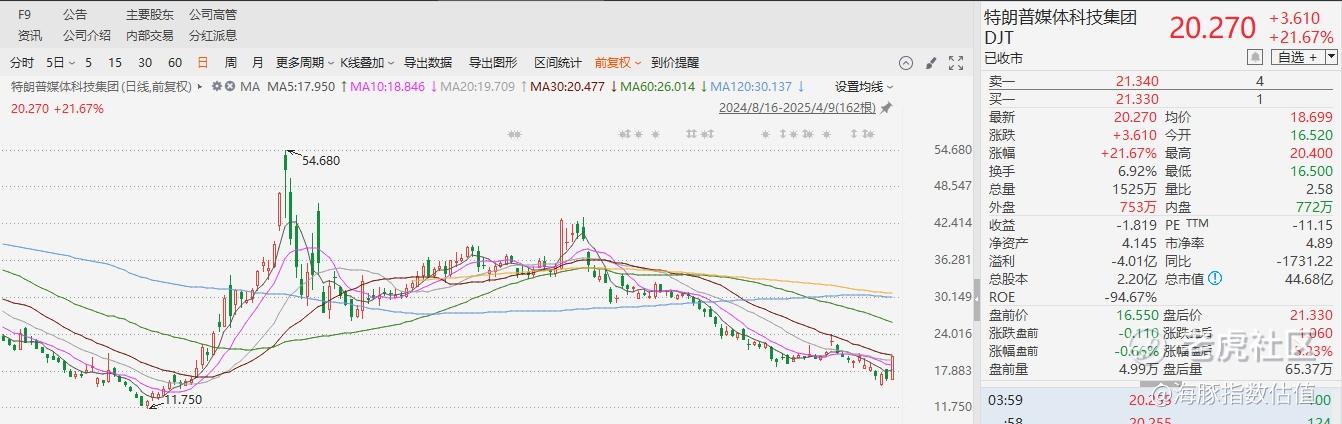
Task: Click the stock name 特朗普媒体科技集团 in the quote panel
Action: pos(1061,18)
